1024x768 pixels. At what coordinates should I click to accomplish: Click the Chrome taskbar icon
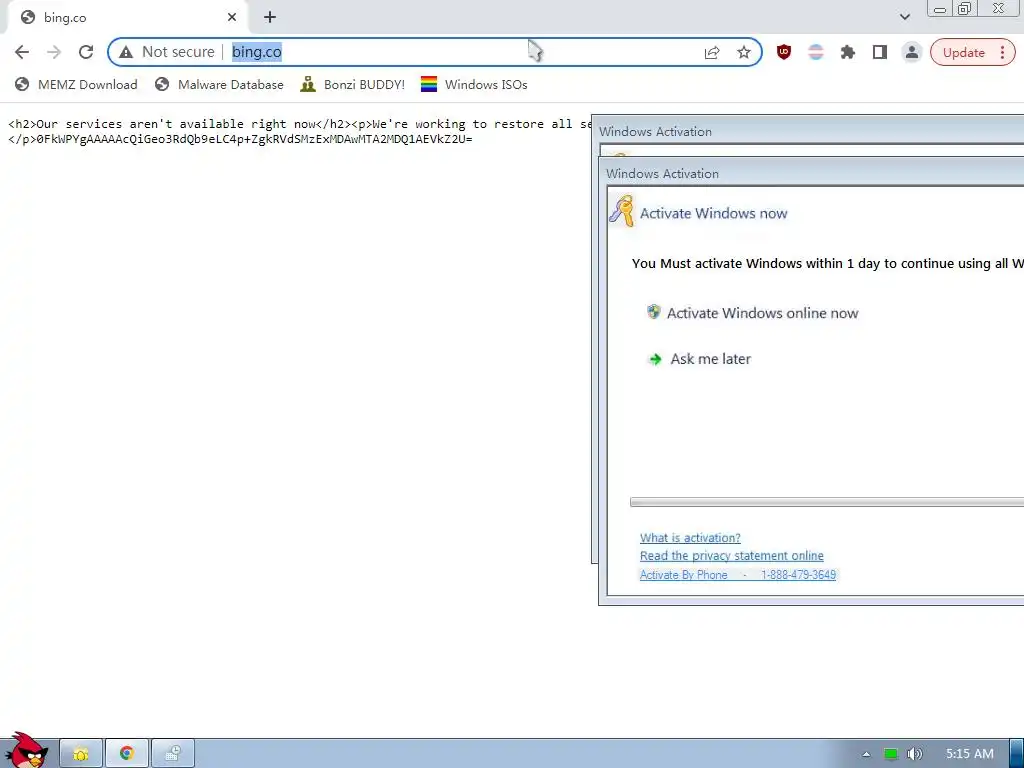[x=127, y=754]
